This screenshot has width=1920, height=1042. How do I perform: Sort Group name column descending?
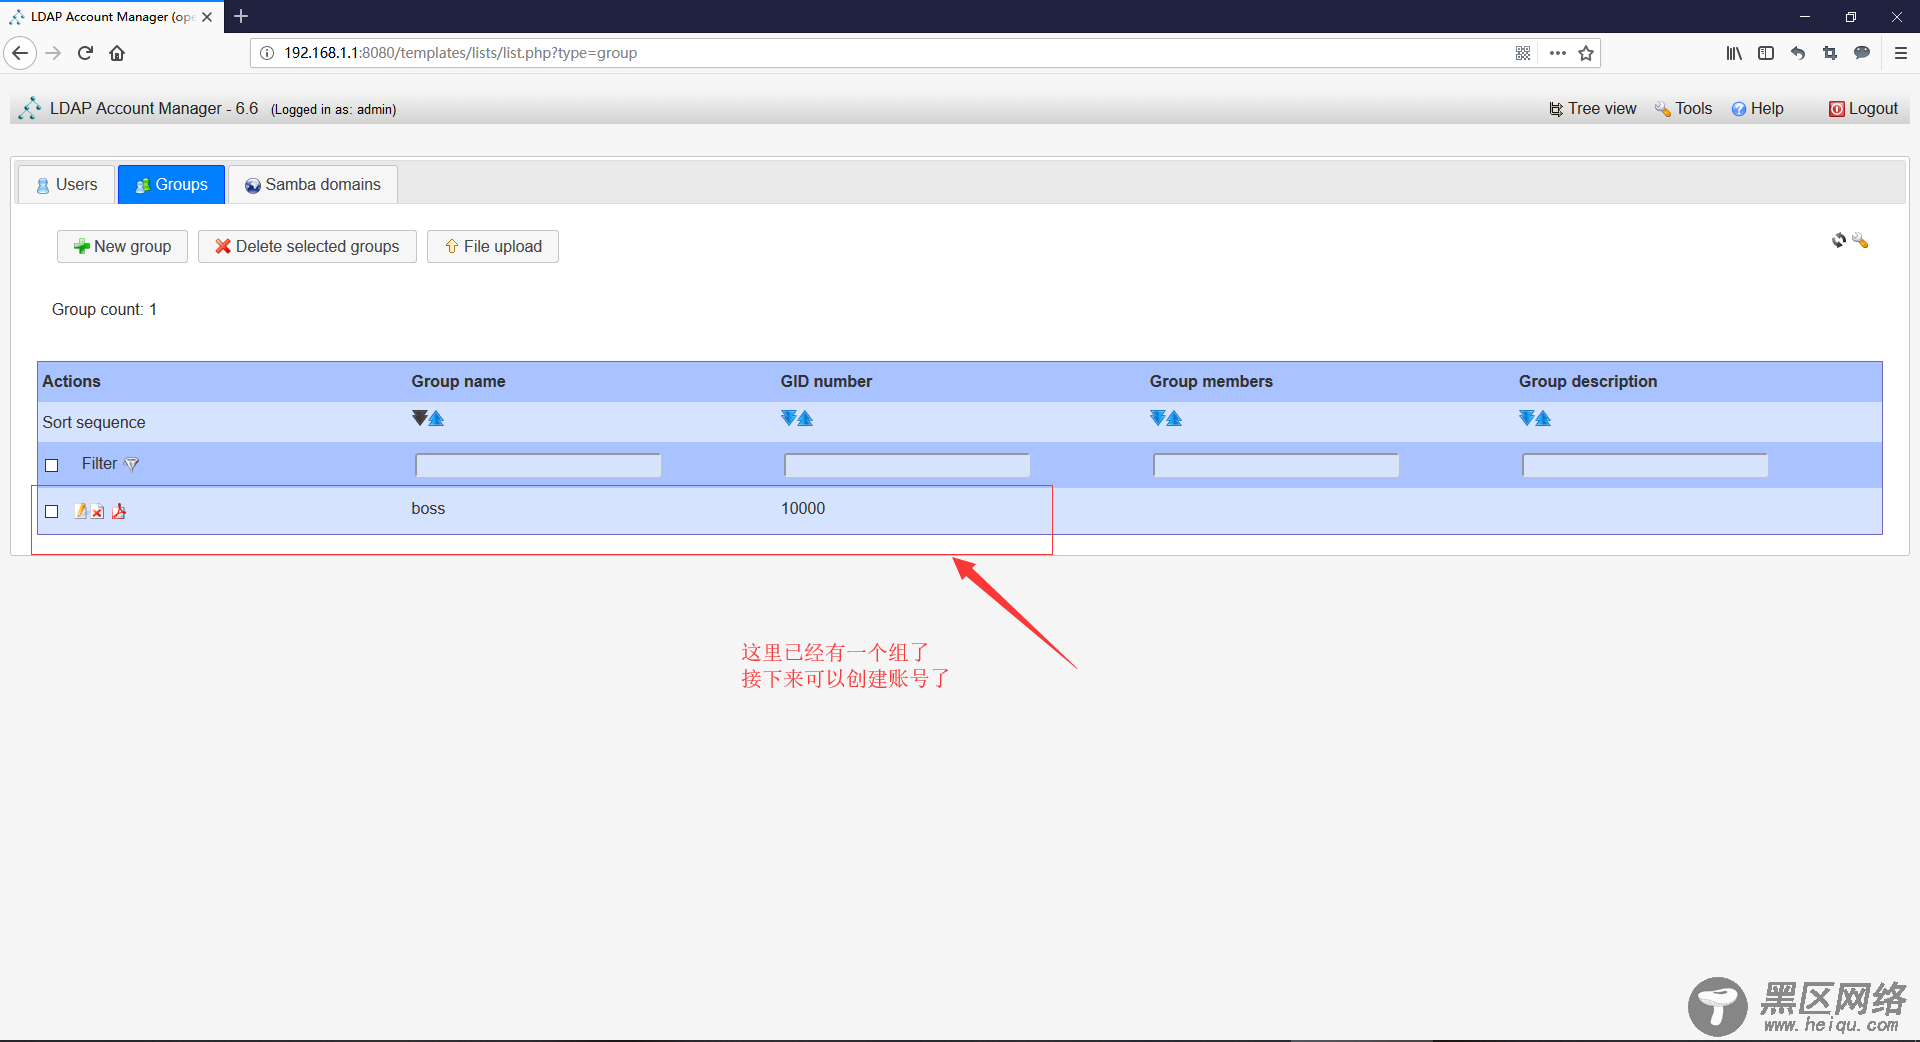point(420,418)
